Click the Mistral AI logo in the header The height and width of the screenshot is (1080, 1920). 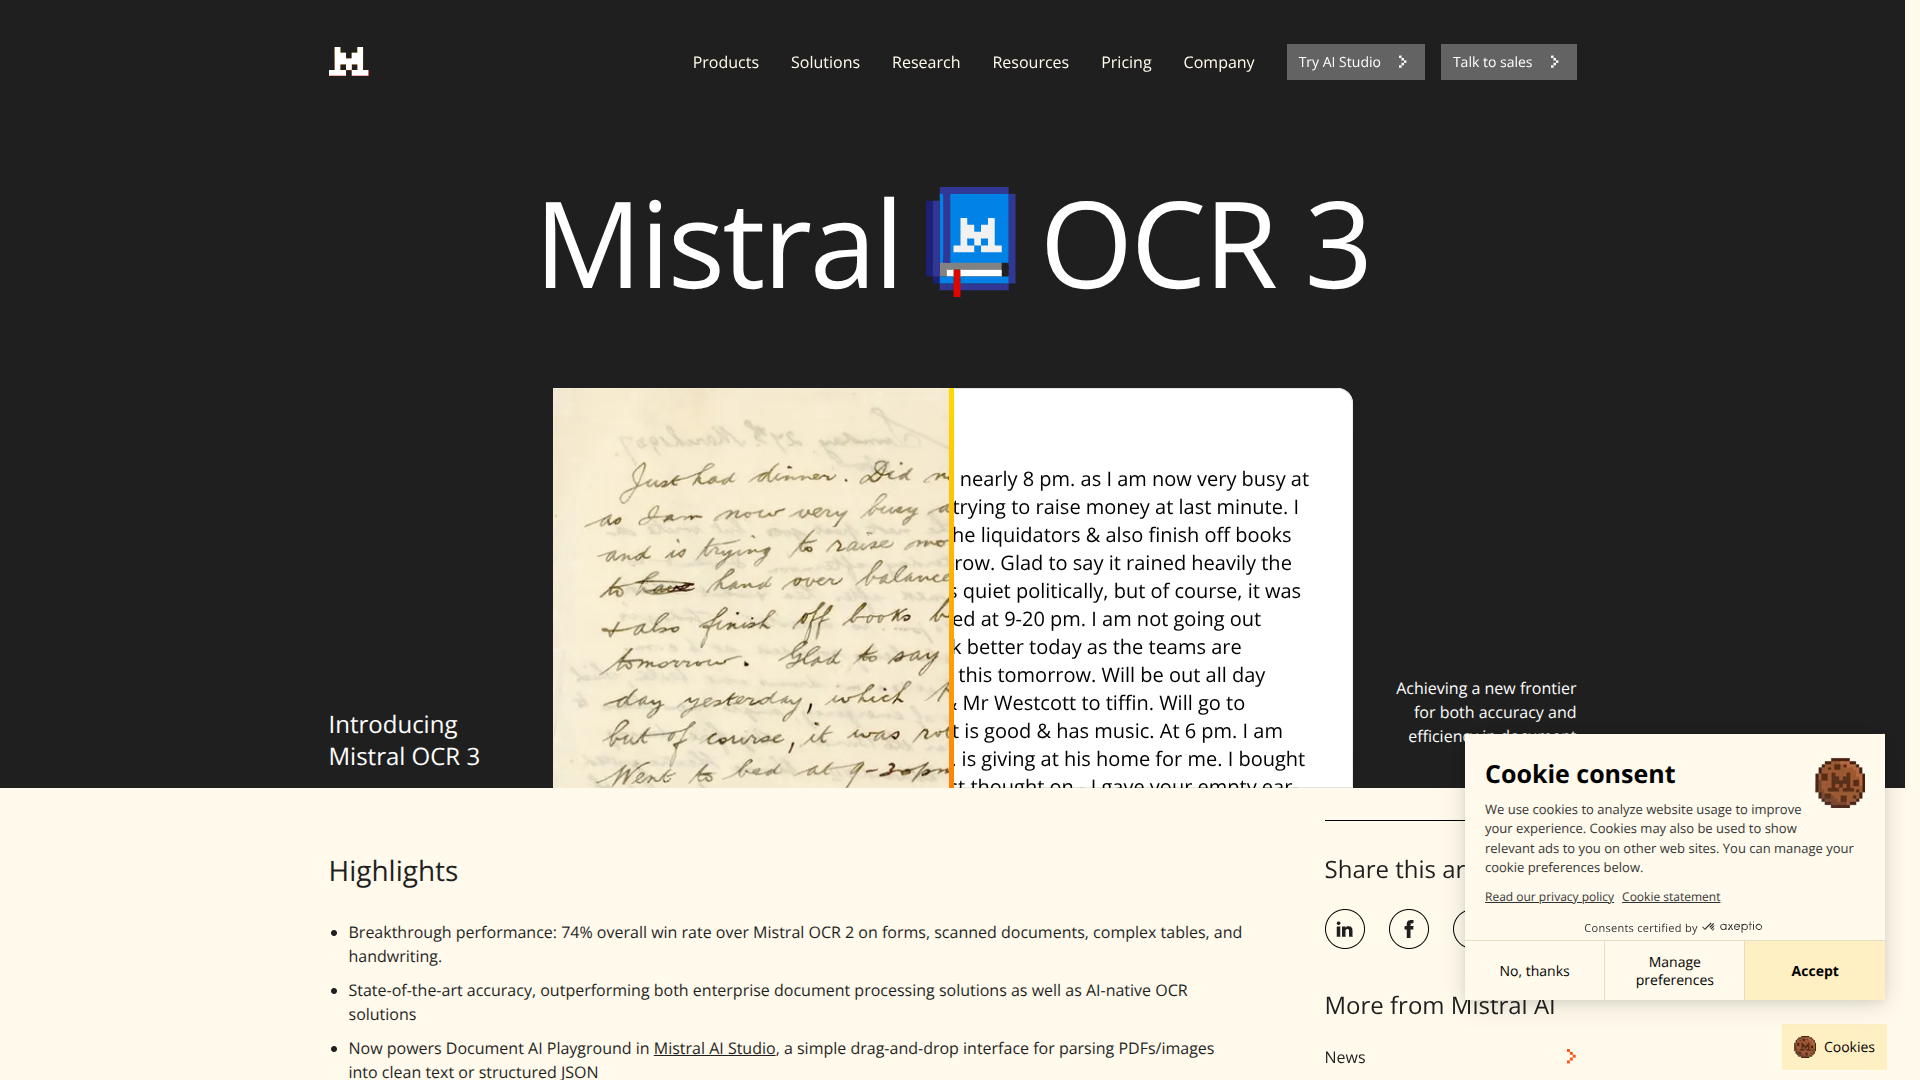[x=348, y=61]
